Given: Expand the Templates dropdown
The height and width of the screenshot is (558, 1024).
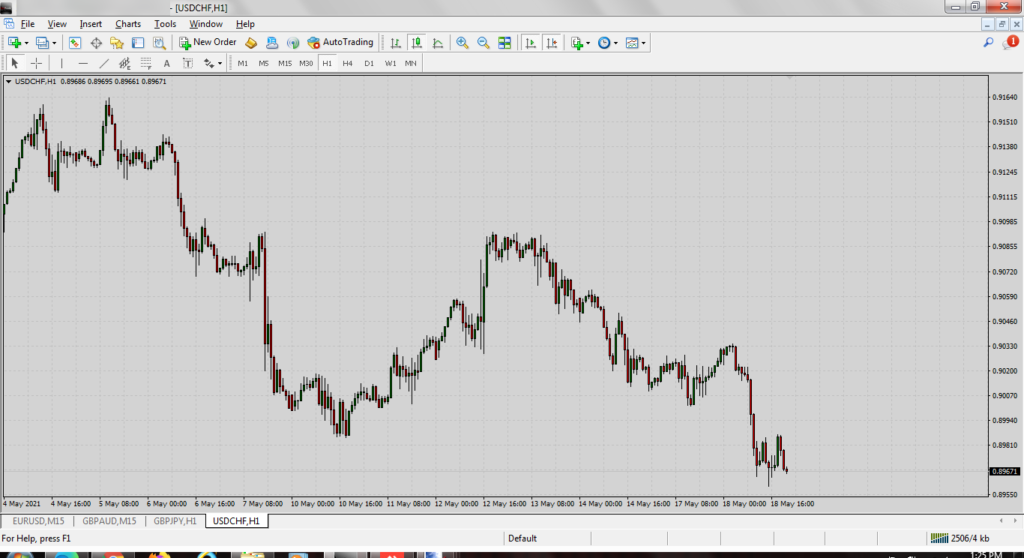Looking at the screenshot, I should point(635,43).
